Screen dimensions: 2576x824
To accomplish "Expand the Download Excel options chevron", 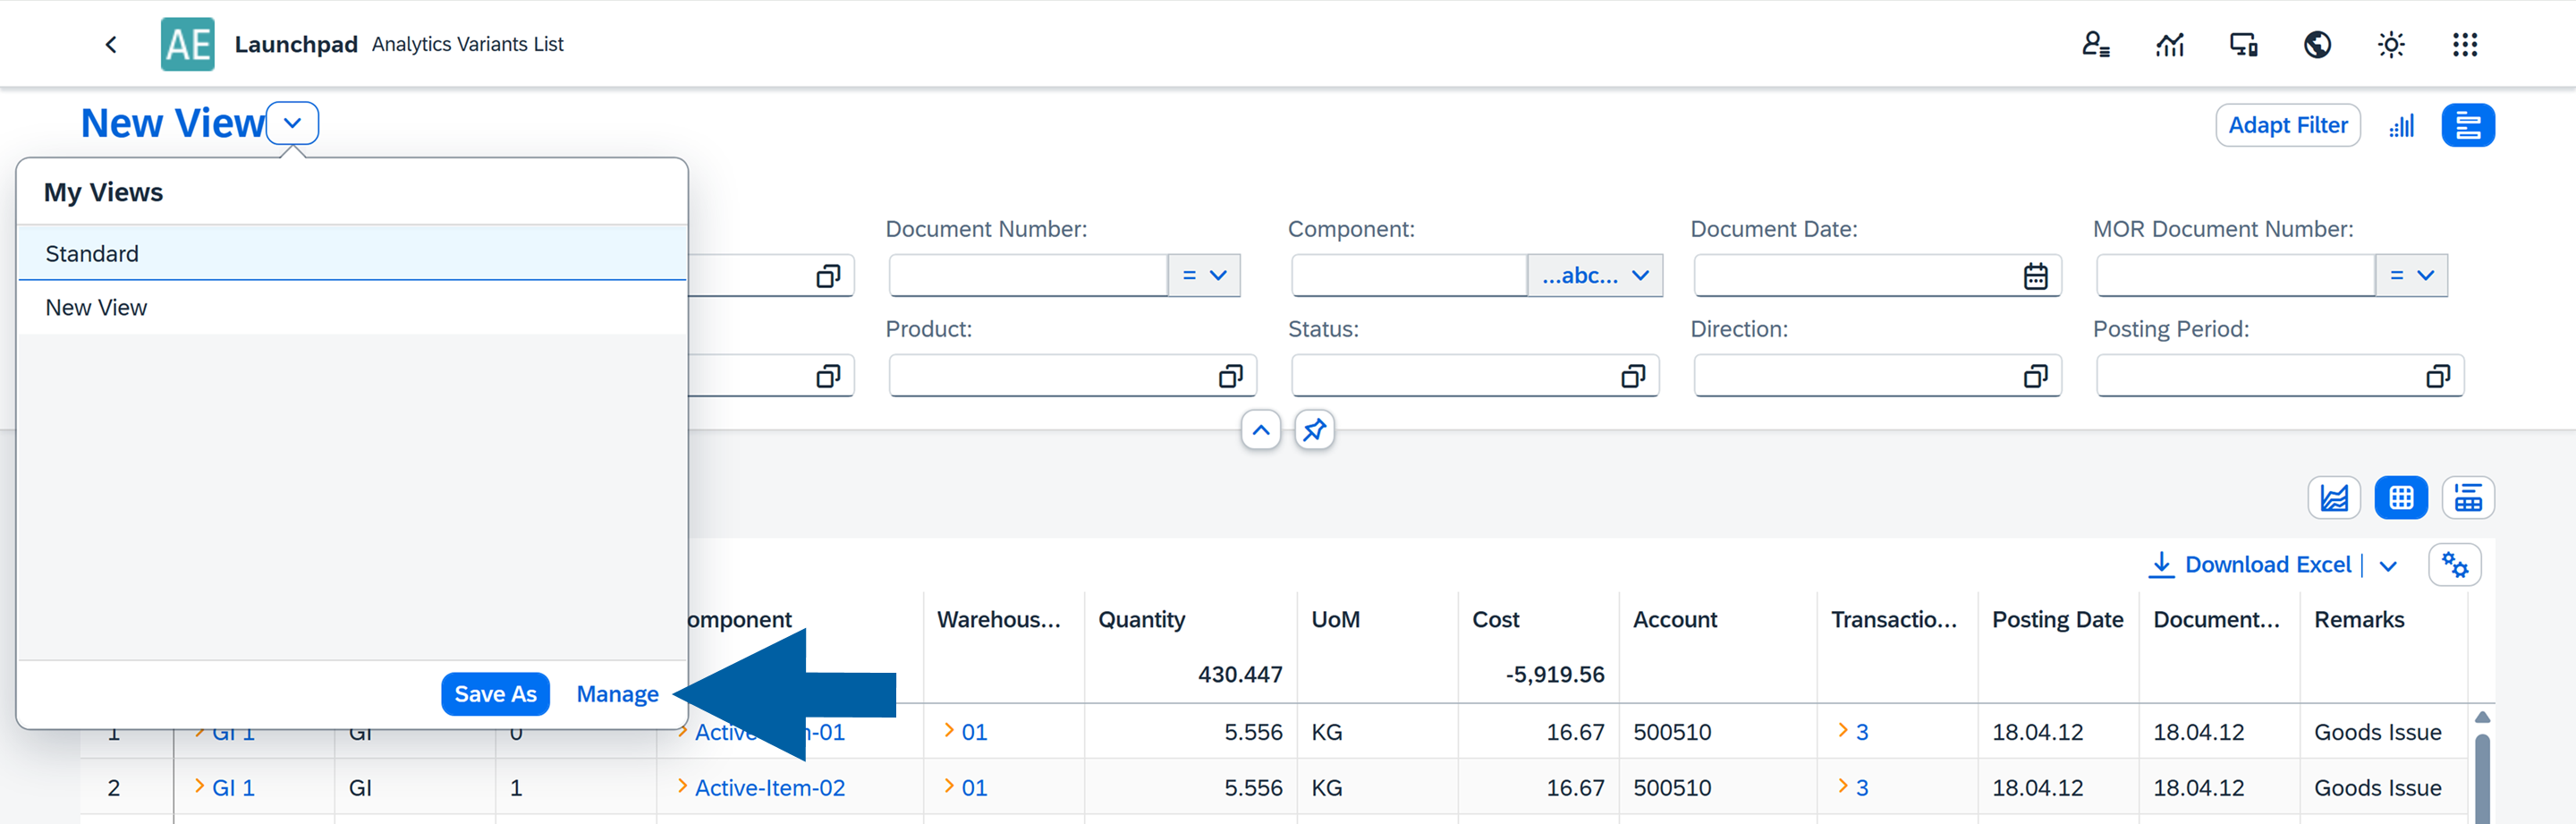I will tap(2390, 566).
